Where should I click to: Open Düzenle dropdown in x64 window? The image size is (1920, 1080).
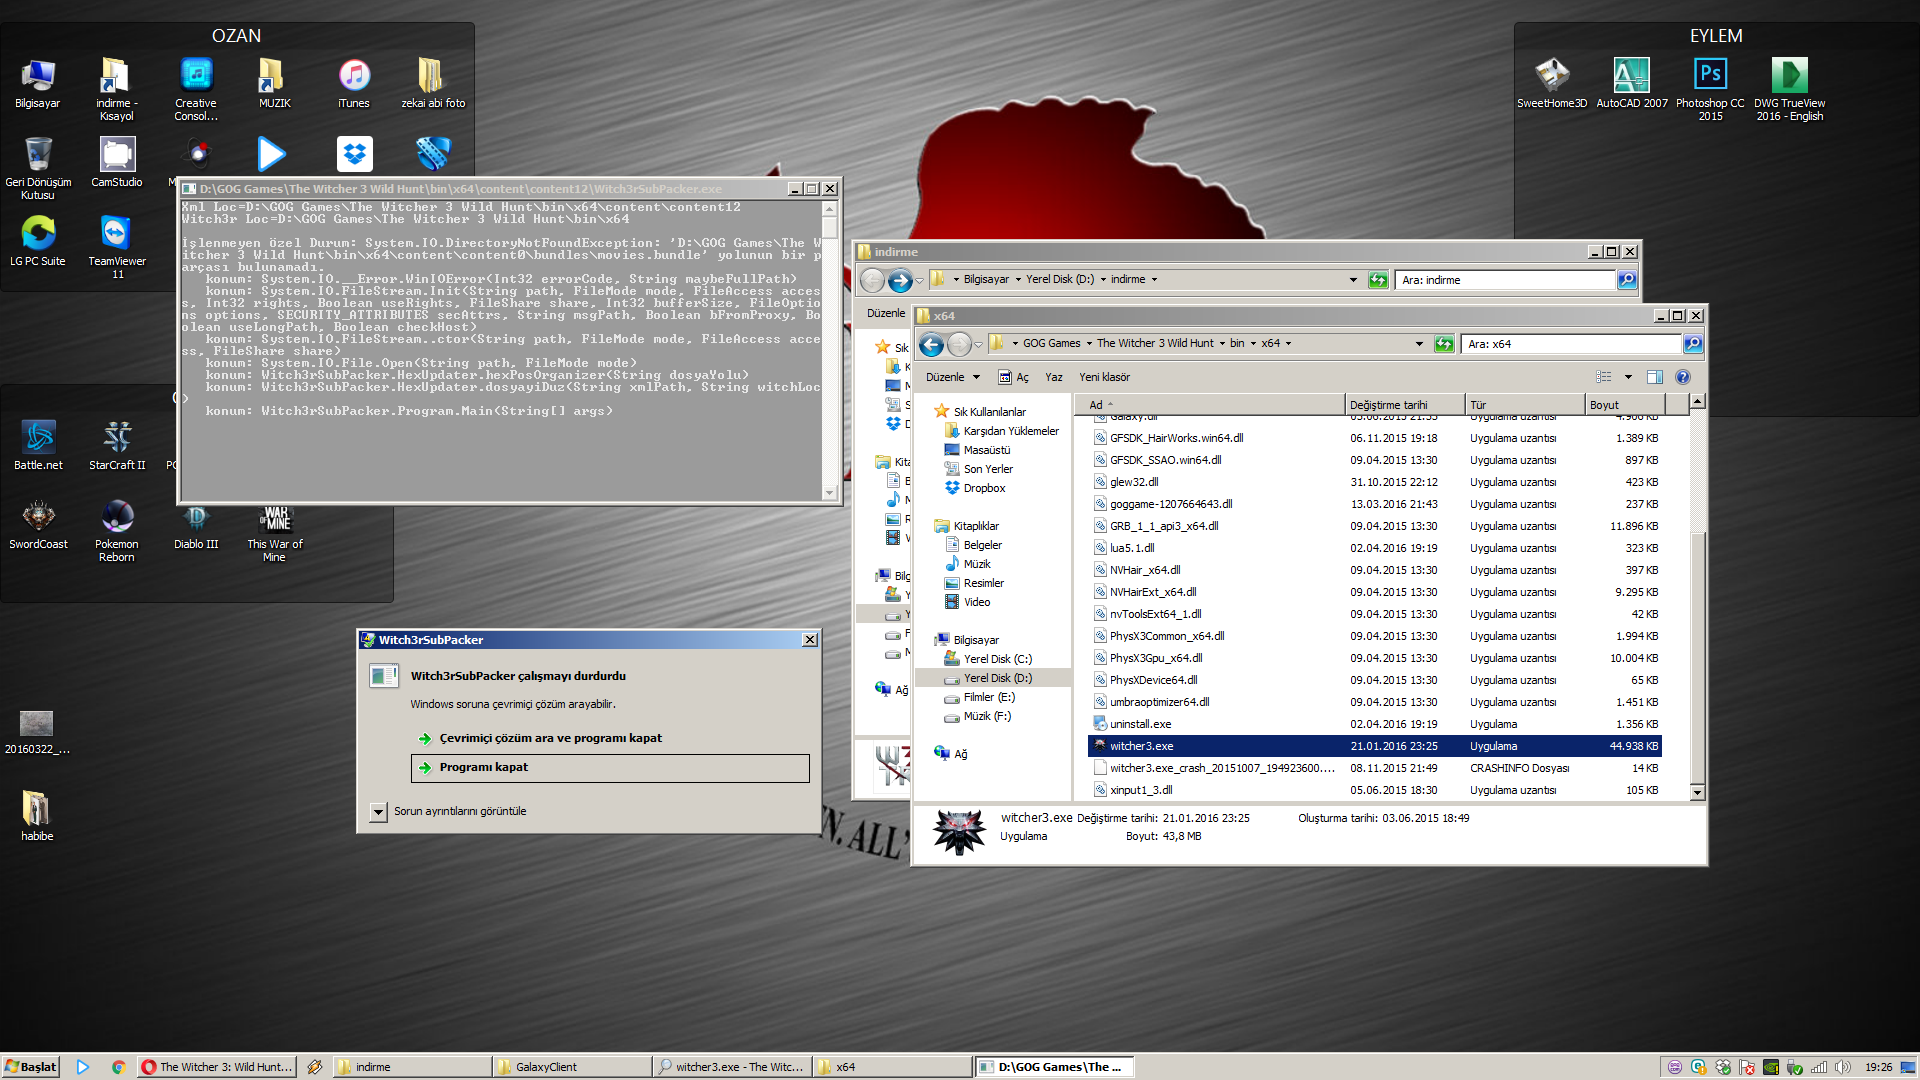click(x=952, y=377)
